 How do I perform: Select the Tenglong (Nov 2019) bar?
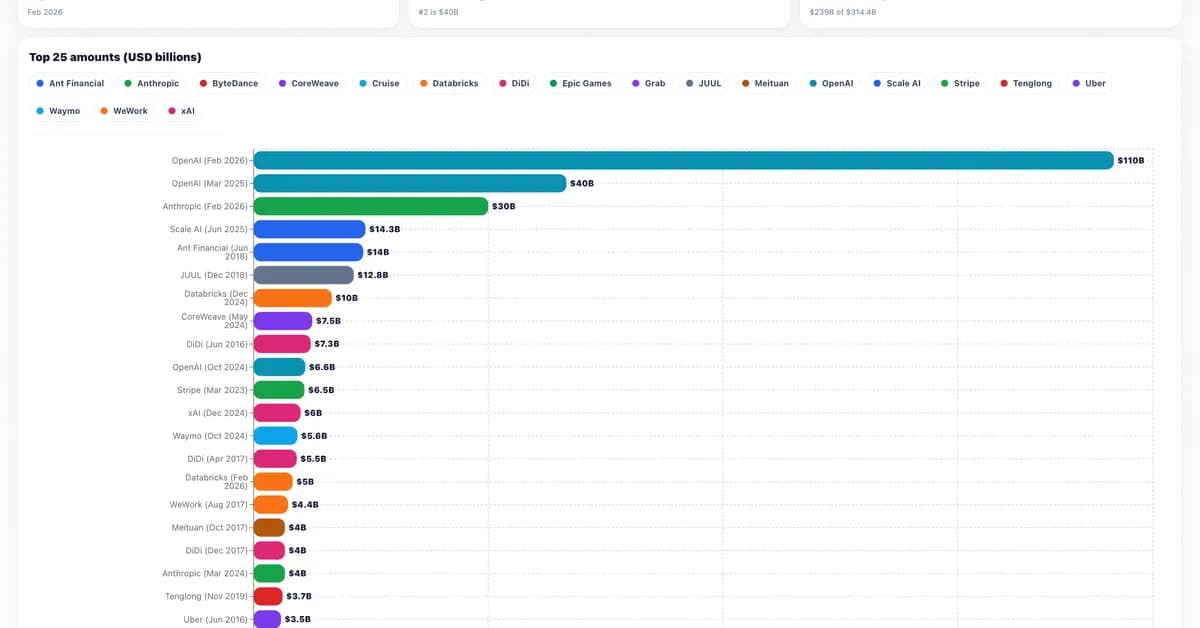268,597
